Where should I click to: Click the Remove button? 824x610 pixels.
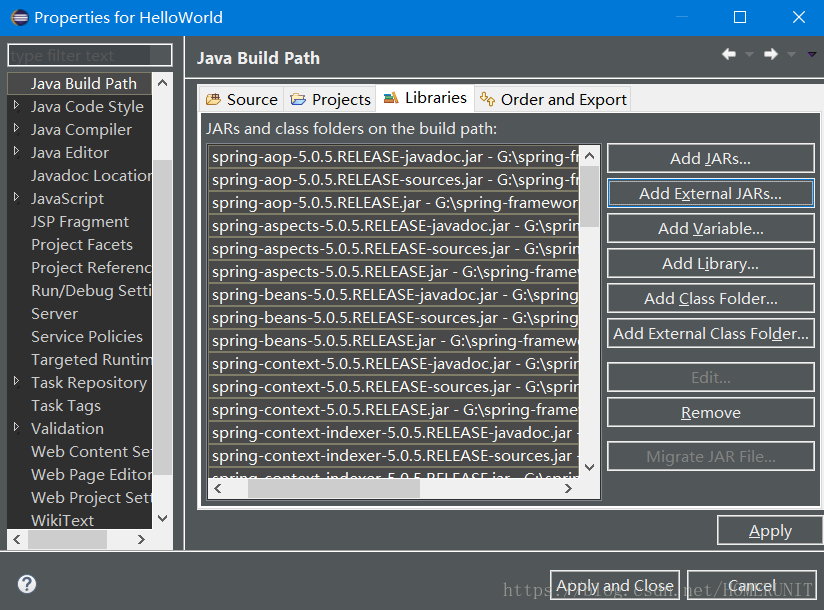(x=710, y=412)
